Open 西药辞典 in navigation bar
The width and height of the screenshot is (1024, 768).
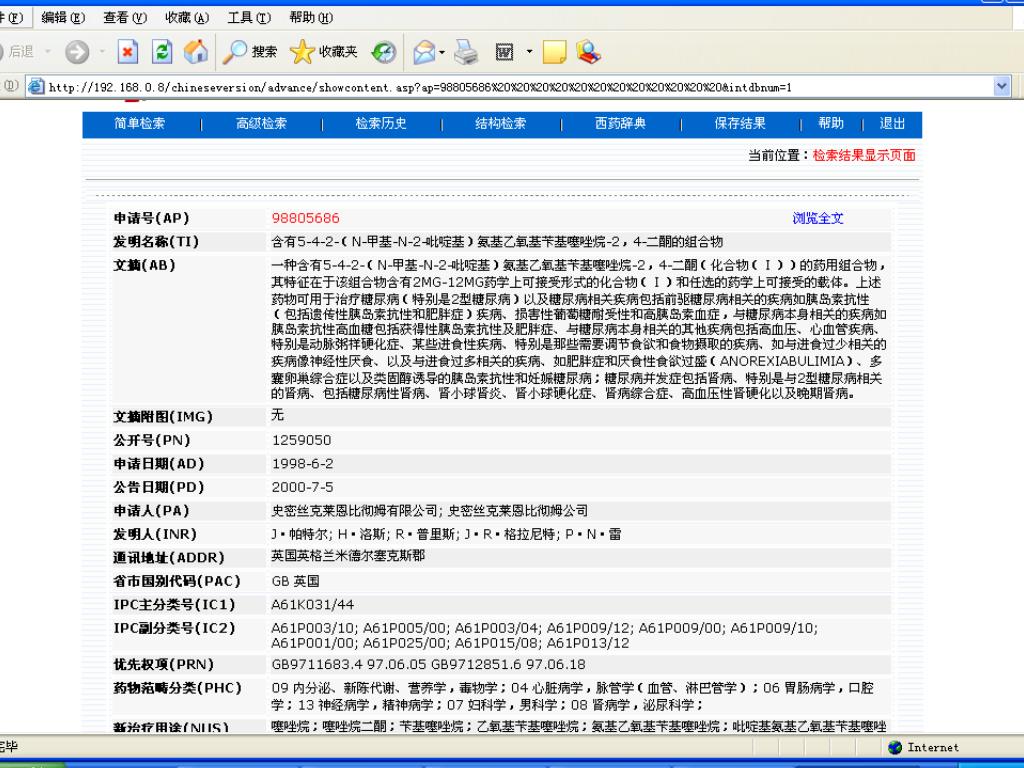620,123
